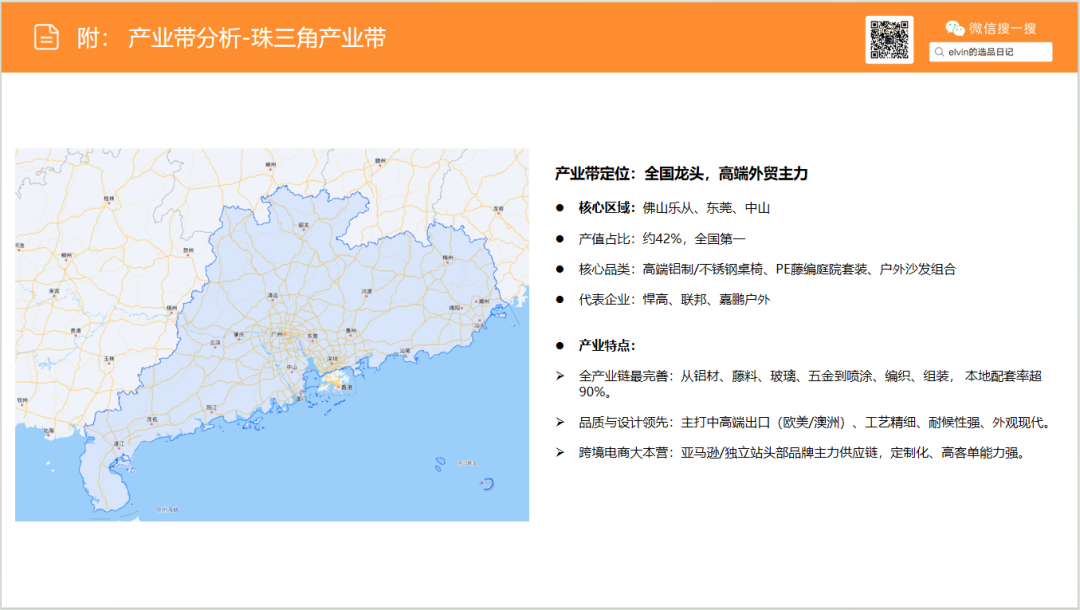1080x610 pixels.
Task: Click the "elvin的选品日记" search field
Action: click(990, 52)
